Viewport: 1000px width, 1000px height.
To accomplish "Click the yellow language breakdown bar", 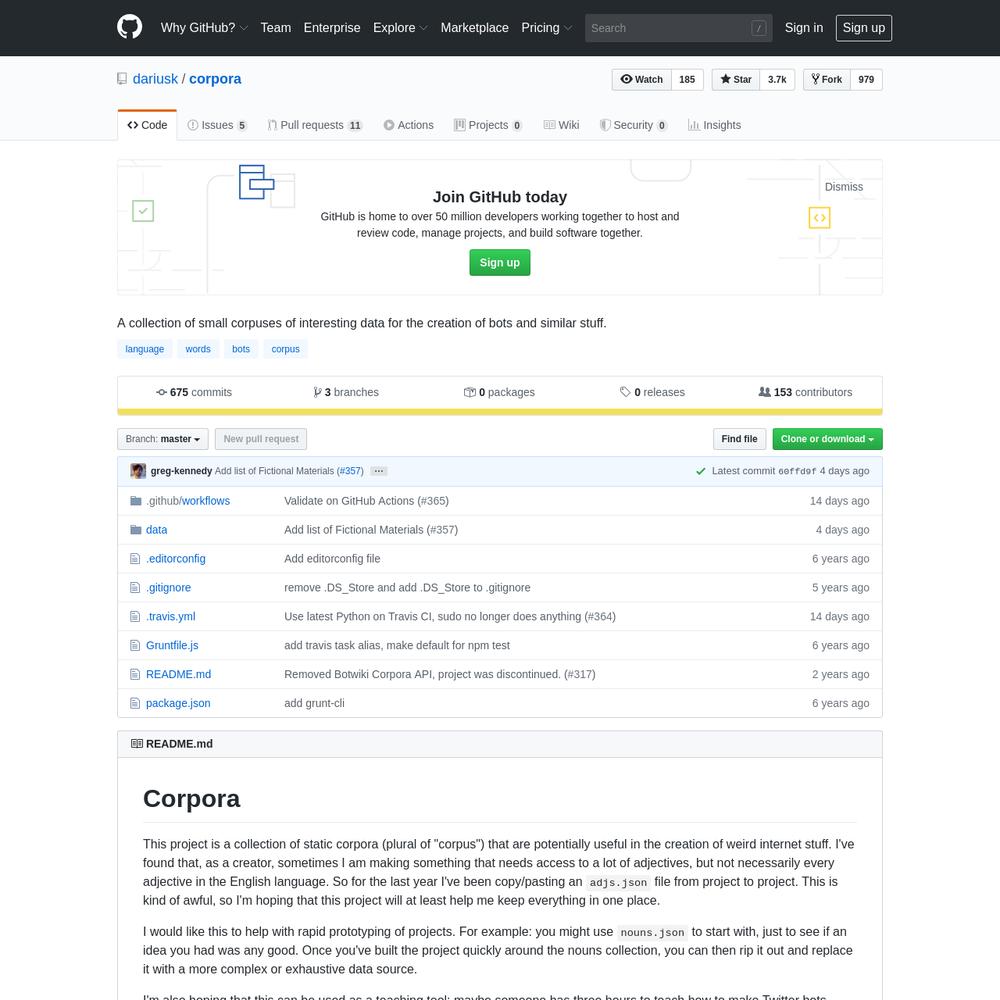I will pos(500,412).
